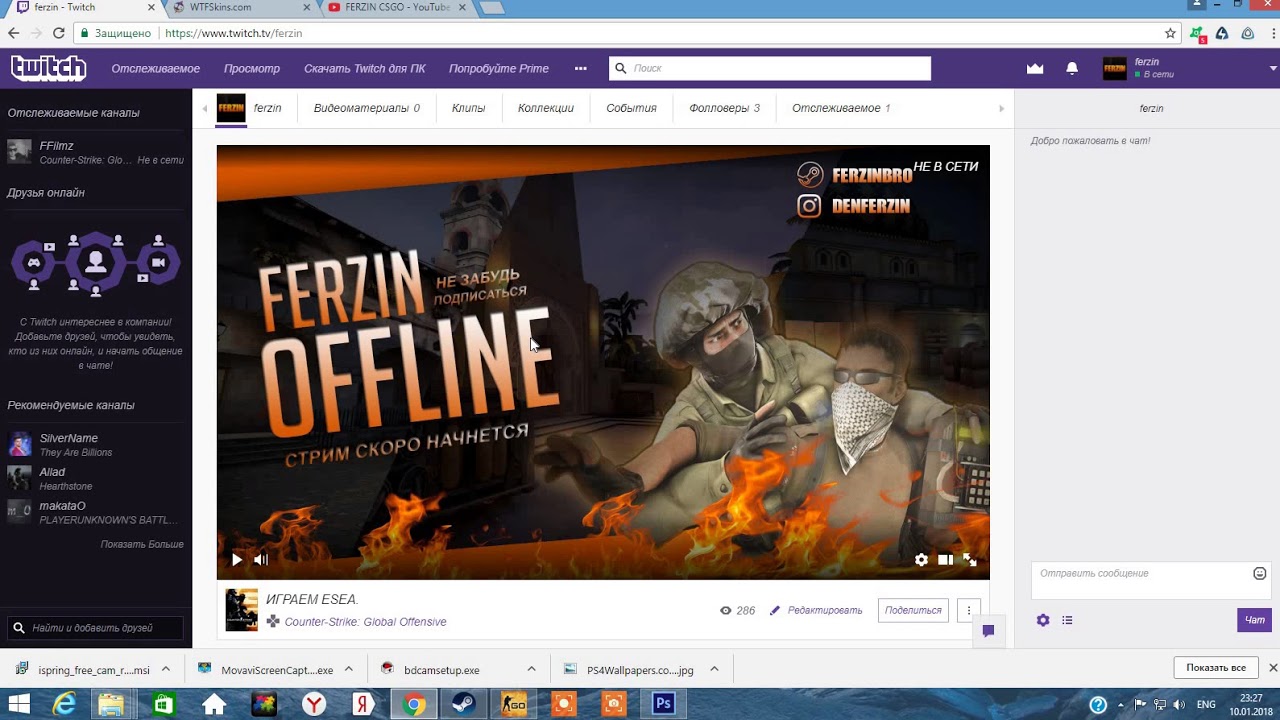Switch to WTFSkins.com browser tab

click(240, 8)
